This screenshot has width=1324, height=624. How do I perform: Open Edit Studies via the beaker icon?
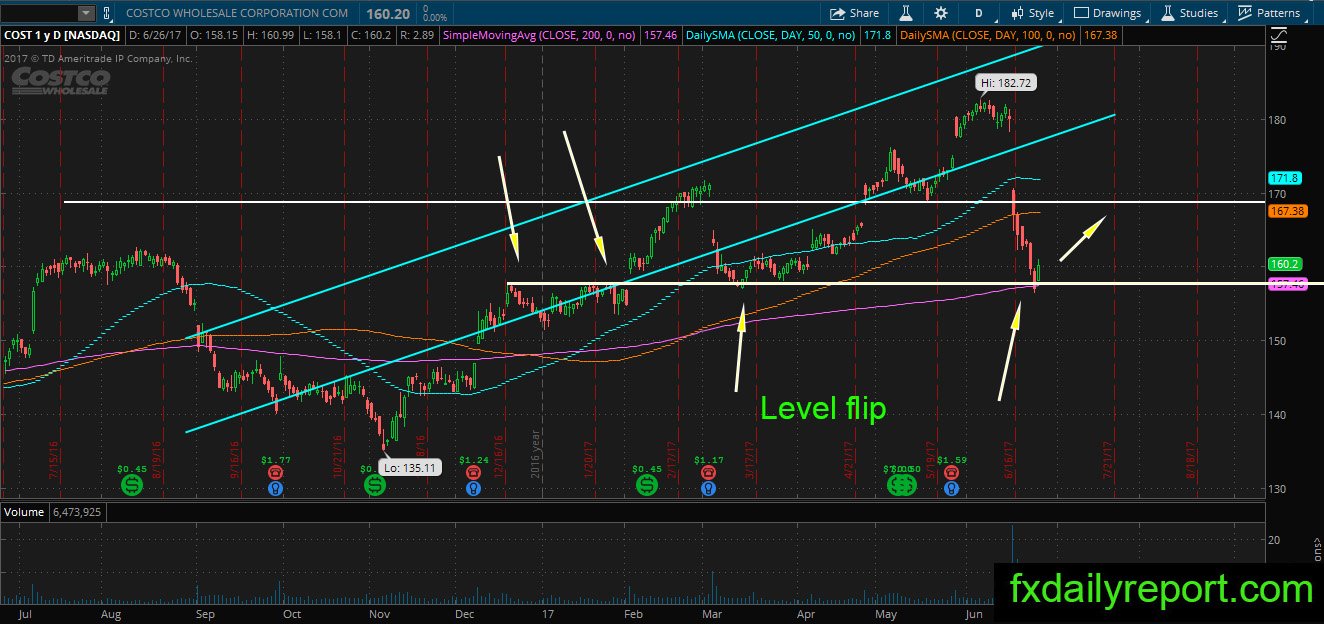905,13
